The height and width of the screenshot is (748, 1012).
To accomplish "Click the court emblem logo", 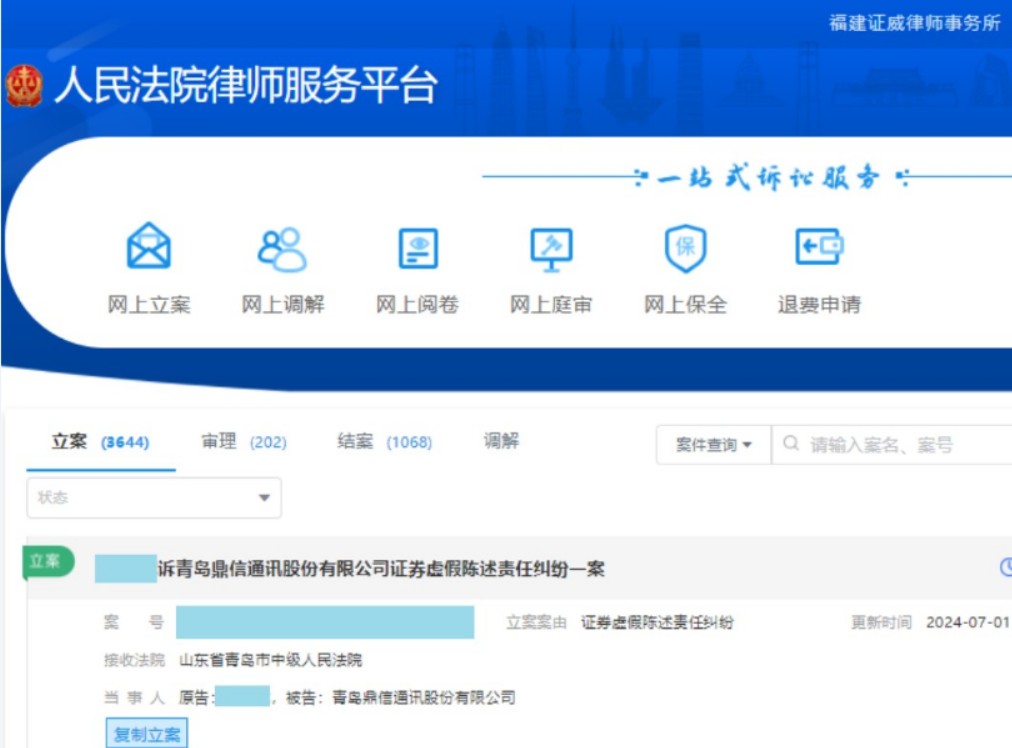I will click(x=25, y=85).
